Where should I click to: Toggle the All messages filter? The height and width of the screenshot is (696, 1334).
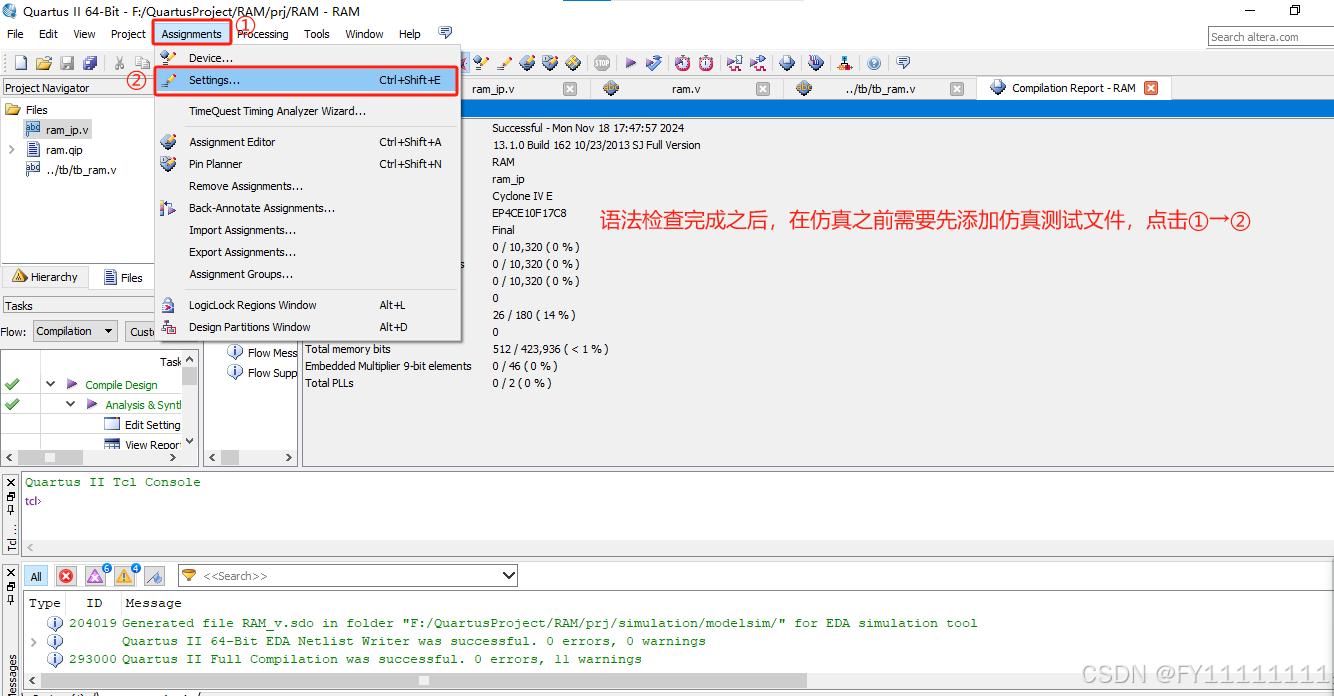point(36,576)
